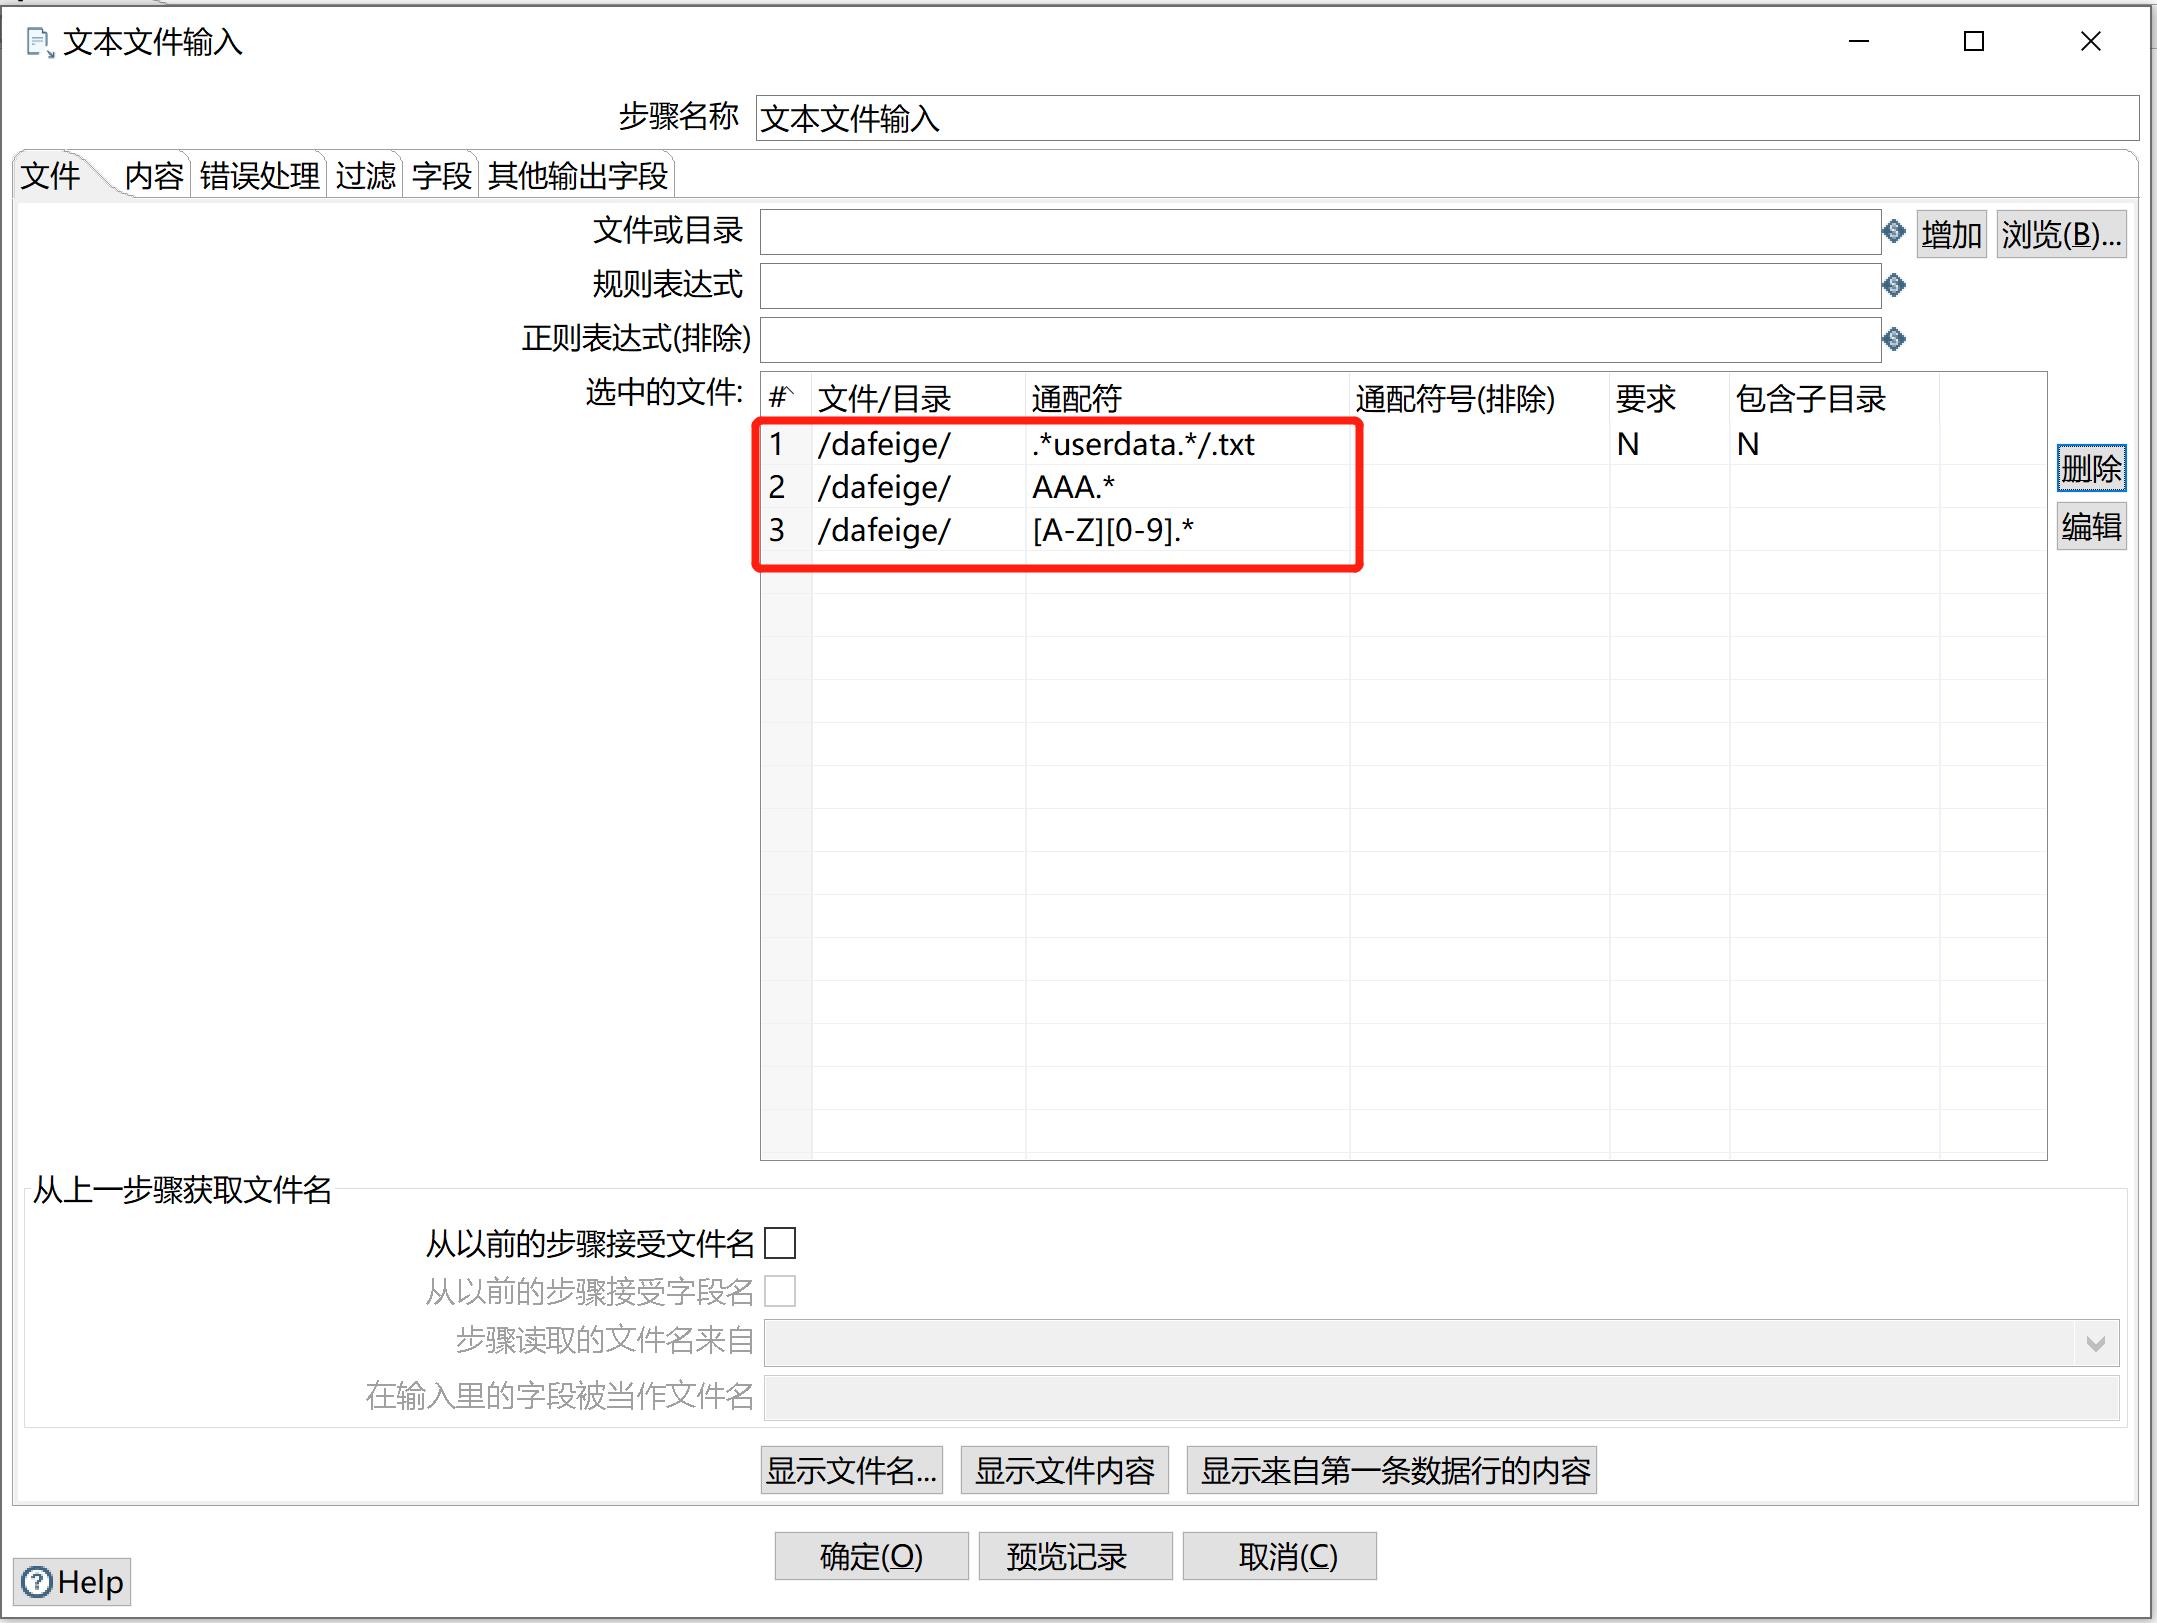Select /dafeige/ cell in row 2

[918, 487]
